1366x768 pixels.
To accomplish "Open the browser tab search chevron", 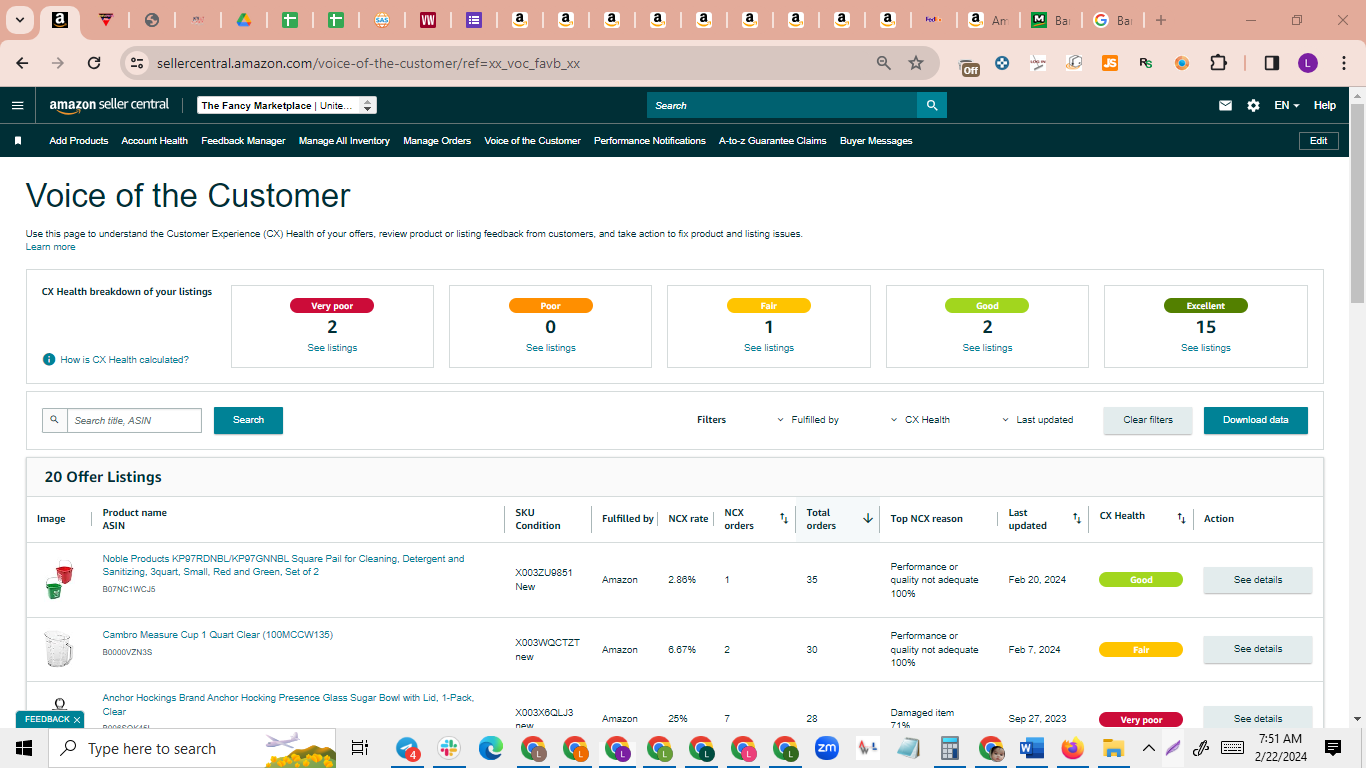I will click(19, 20).
